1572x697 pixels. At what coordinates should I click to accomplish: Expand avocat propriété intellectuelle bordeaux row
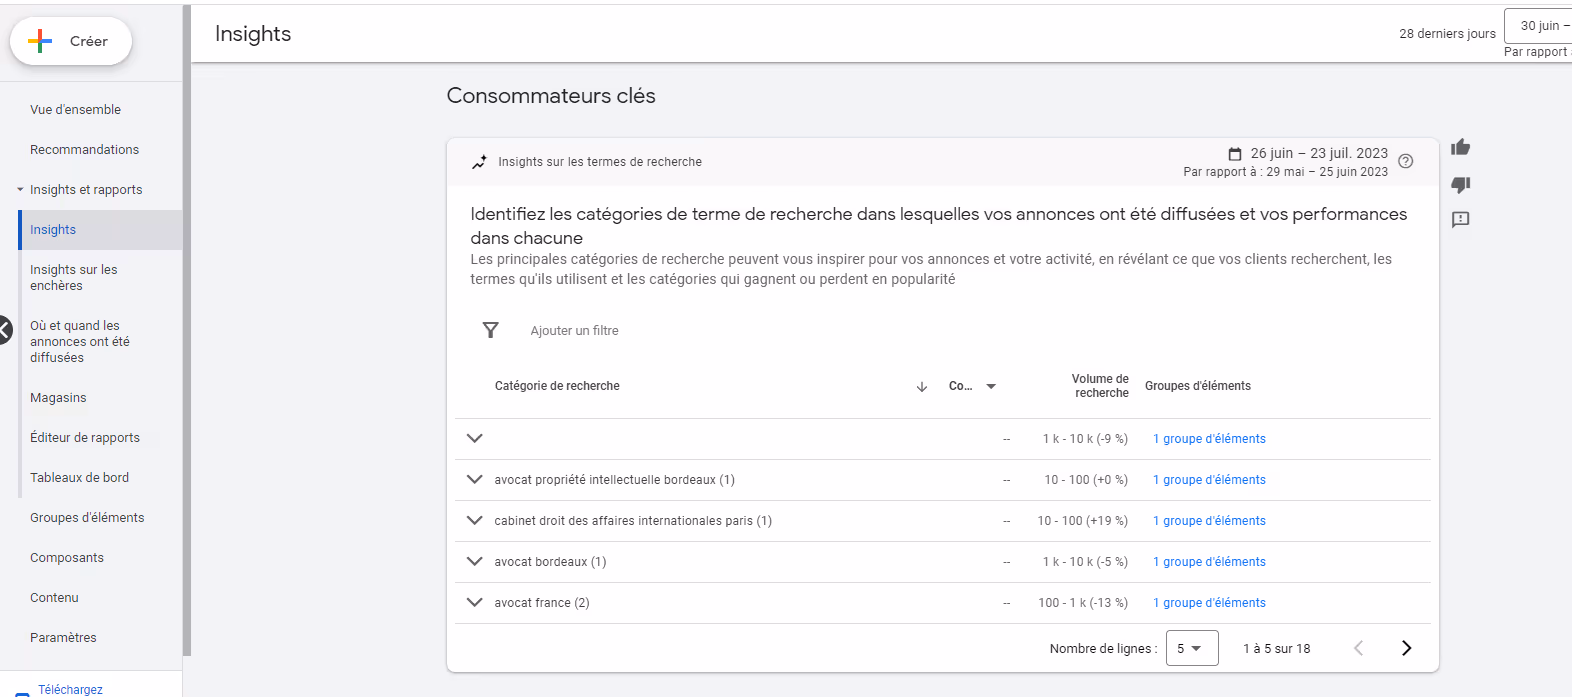(475, 480)
